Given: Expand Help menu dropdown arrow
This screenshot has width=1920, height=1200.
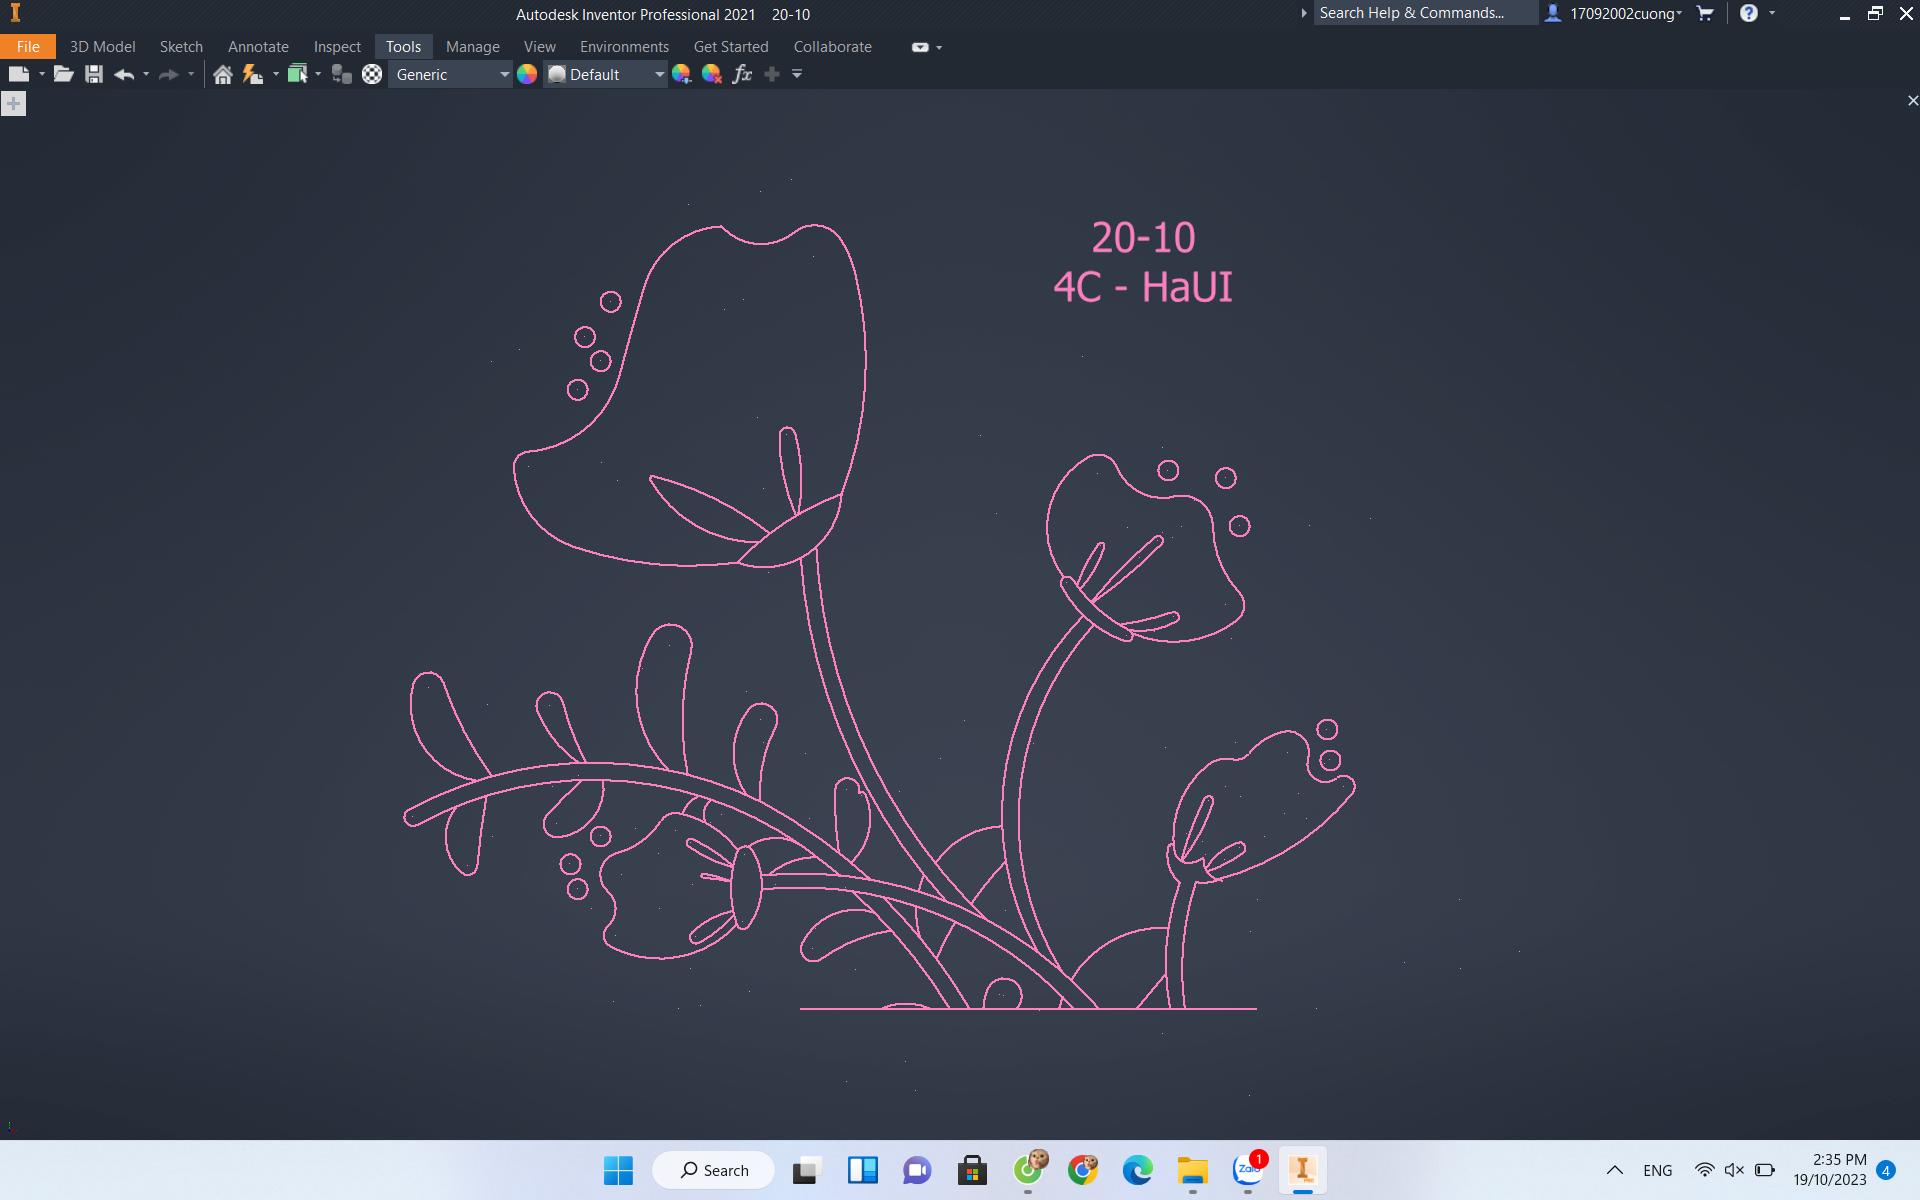Looking at the screenshot, I should pos(1772,13).
